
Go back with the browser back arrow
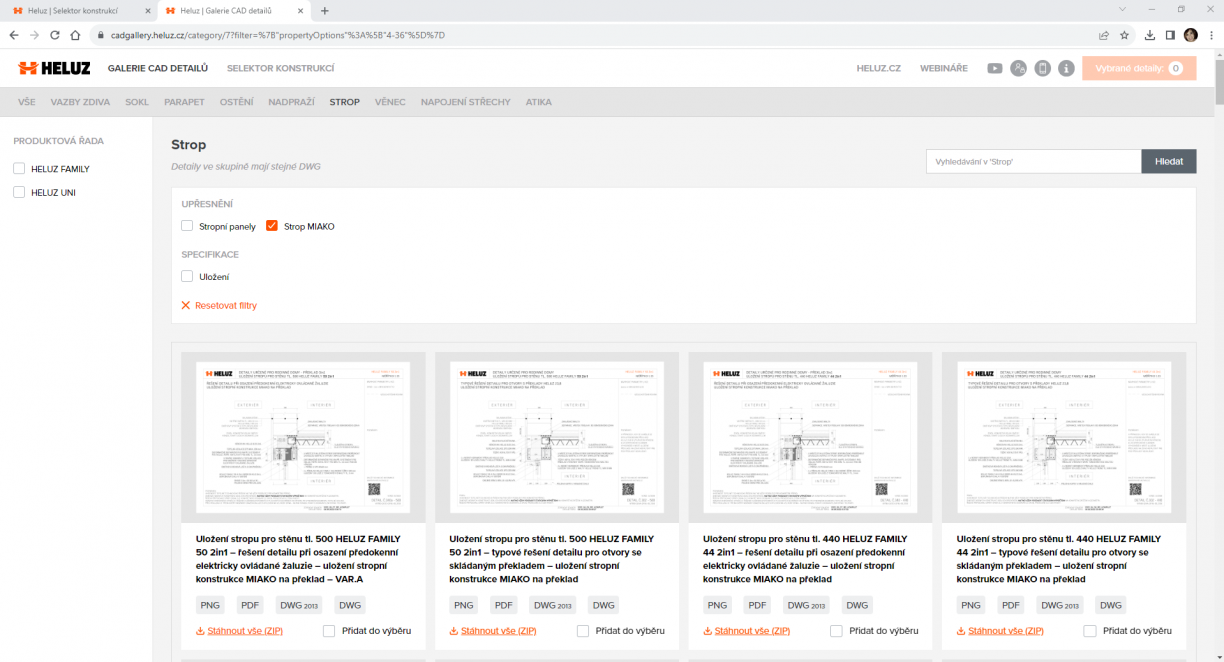[x=14, y=34]
